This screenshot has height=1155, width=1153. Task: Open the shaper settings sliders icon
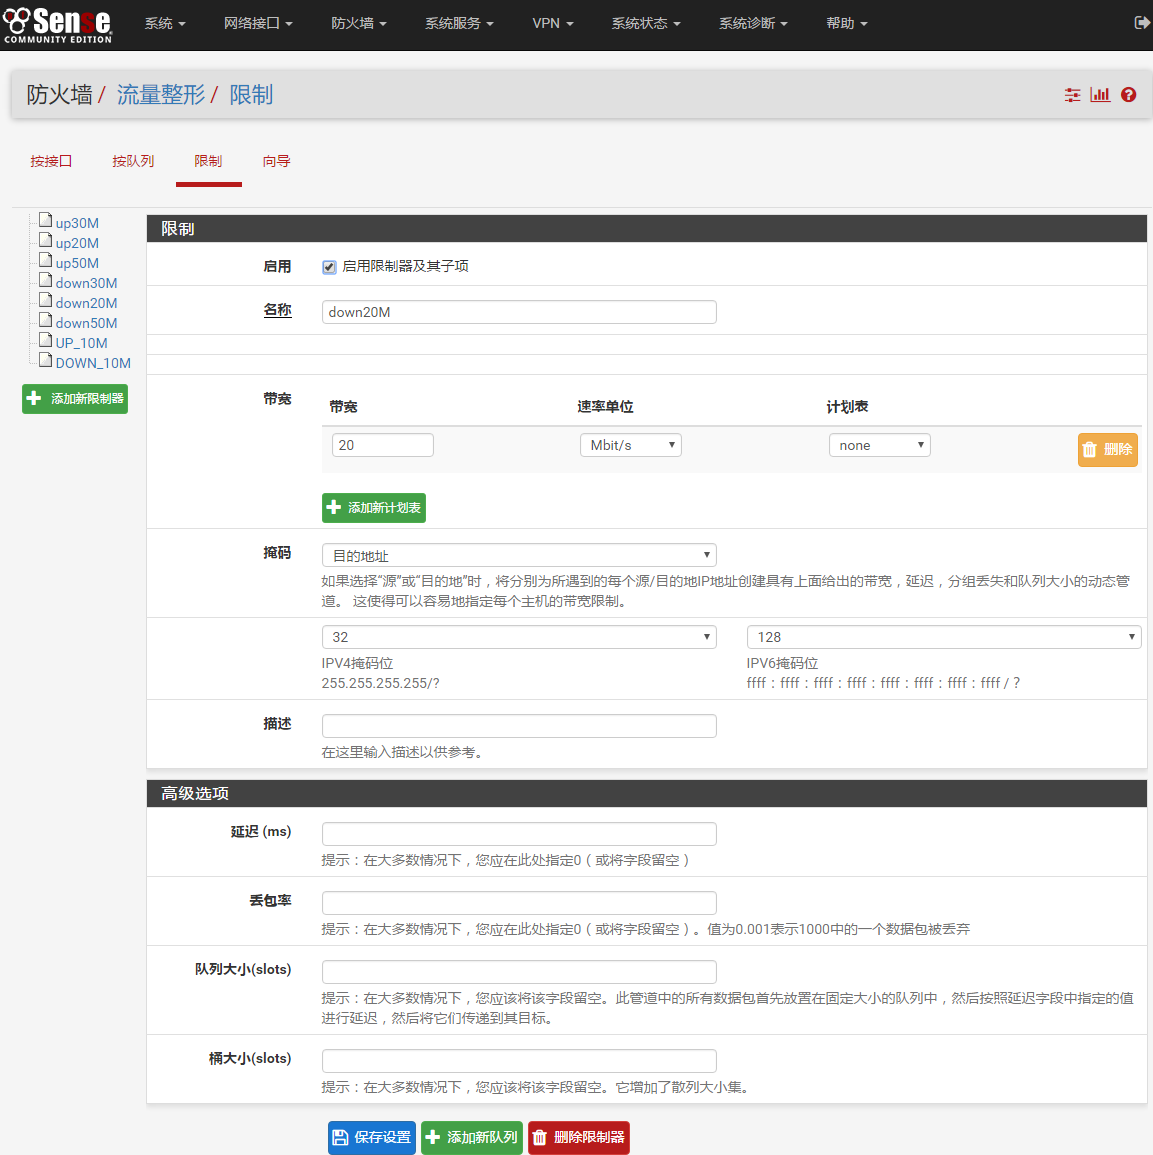(1072, 95)
